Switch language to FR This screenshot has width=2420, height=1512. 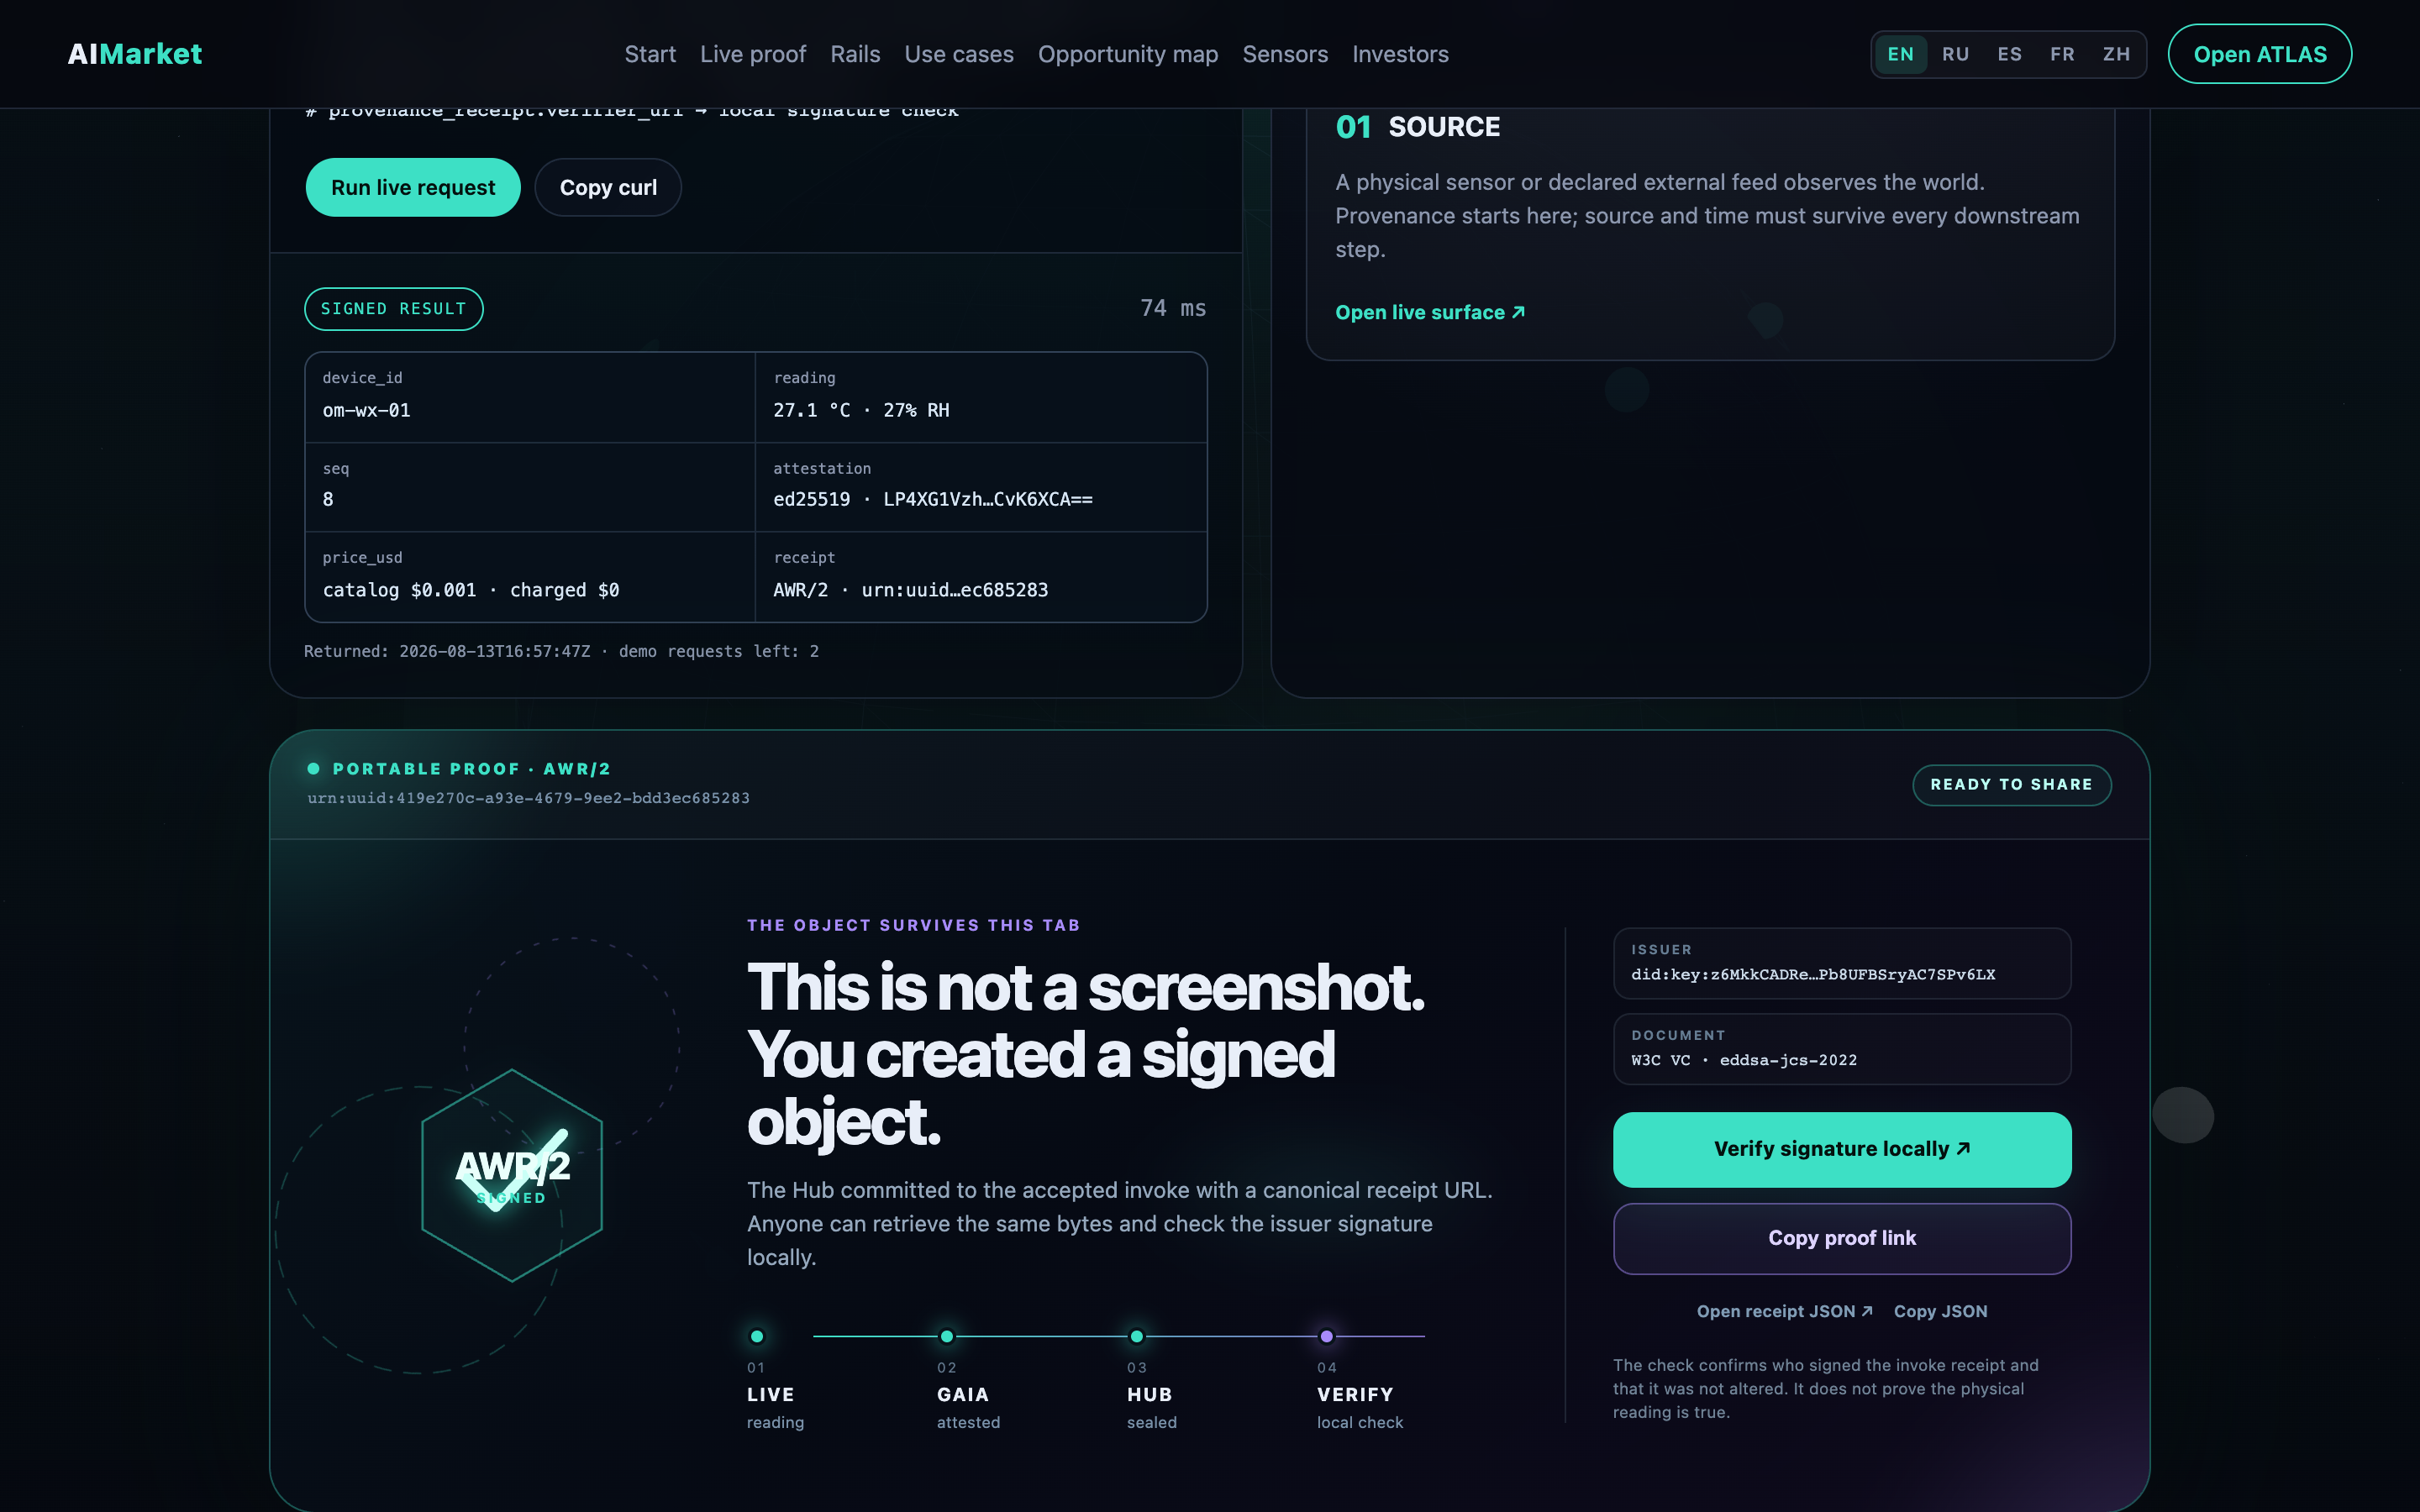(2062, 54)
